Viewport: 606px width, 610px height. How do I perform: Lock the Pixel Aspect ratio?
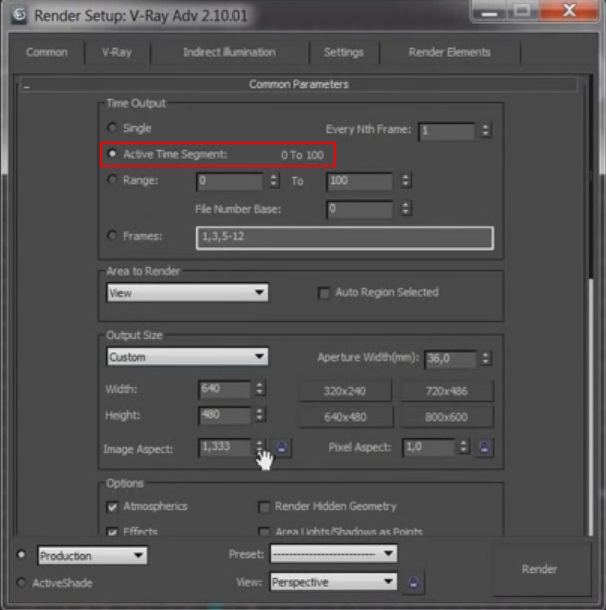click(485, 448)
